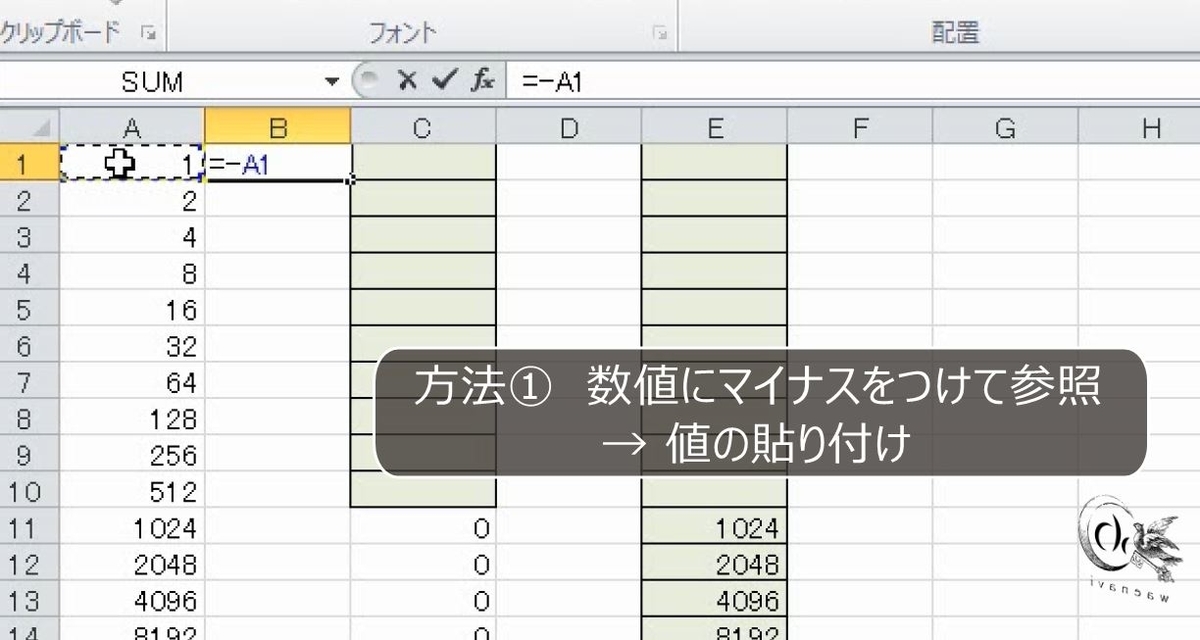Select column E header
This screenshot has height=640, width=1200.
coord(714,127)
